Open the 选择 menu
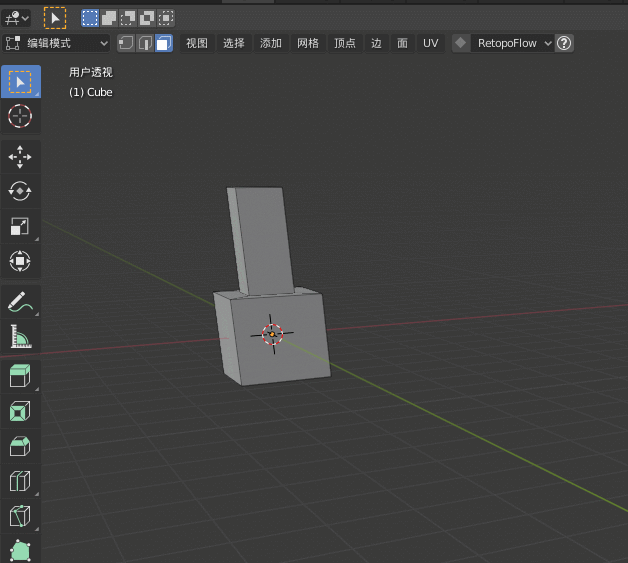 [x=234, y=43]
